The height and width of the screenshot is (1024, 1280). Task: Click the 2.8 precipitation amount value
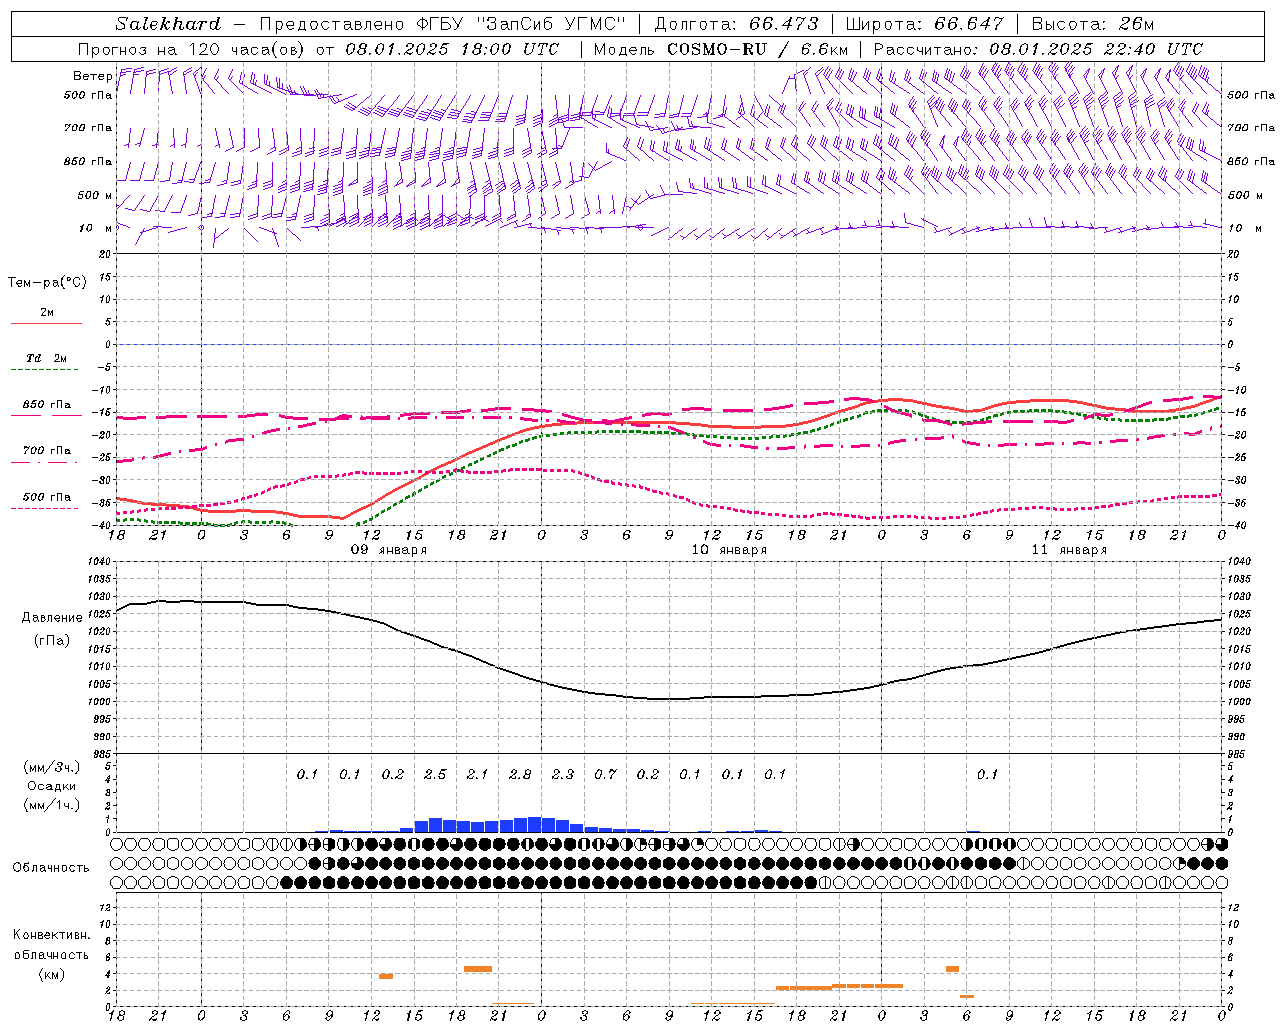click(520, 774)
